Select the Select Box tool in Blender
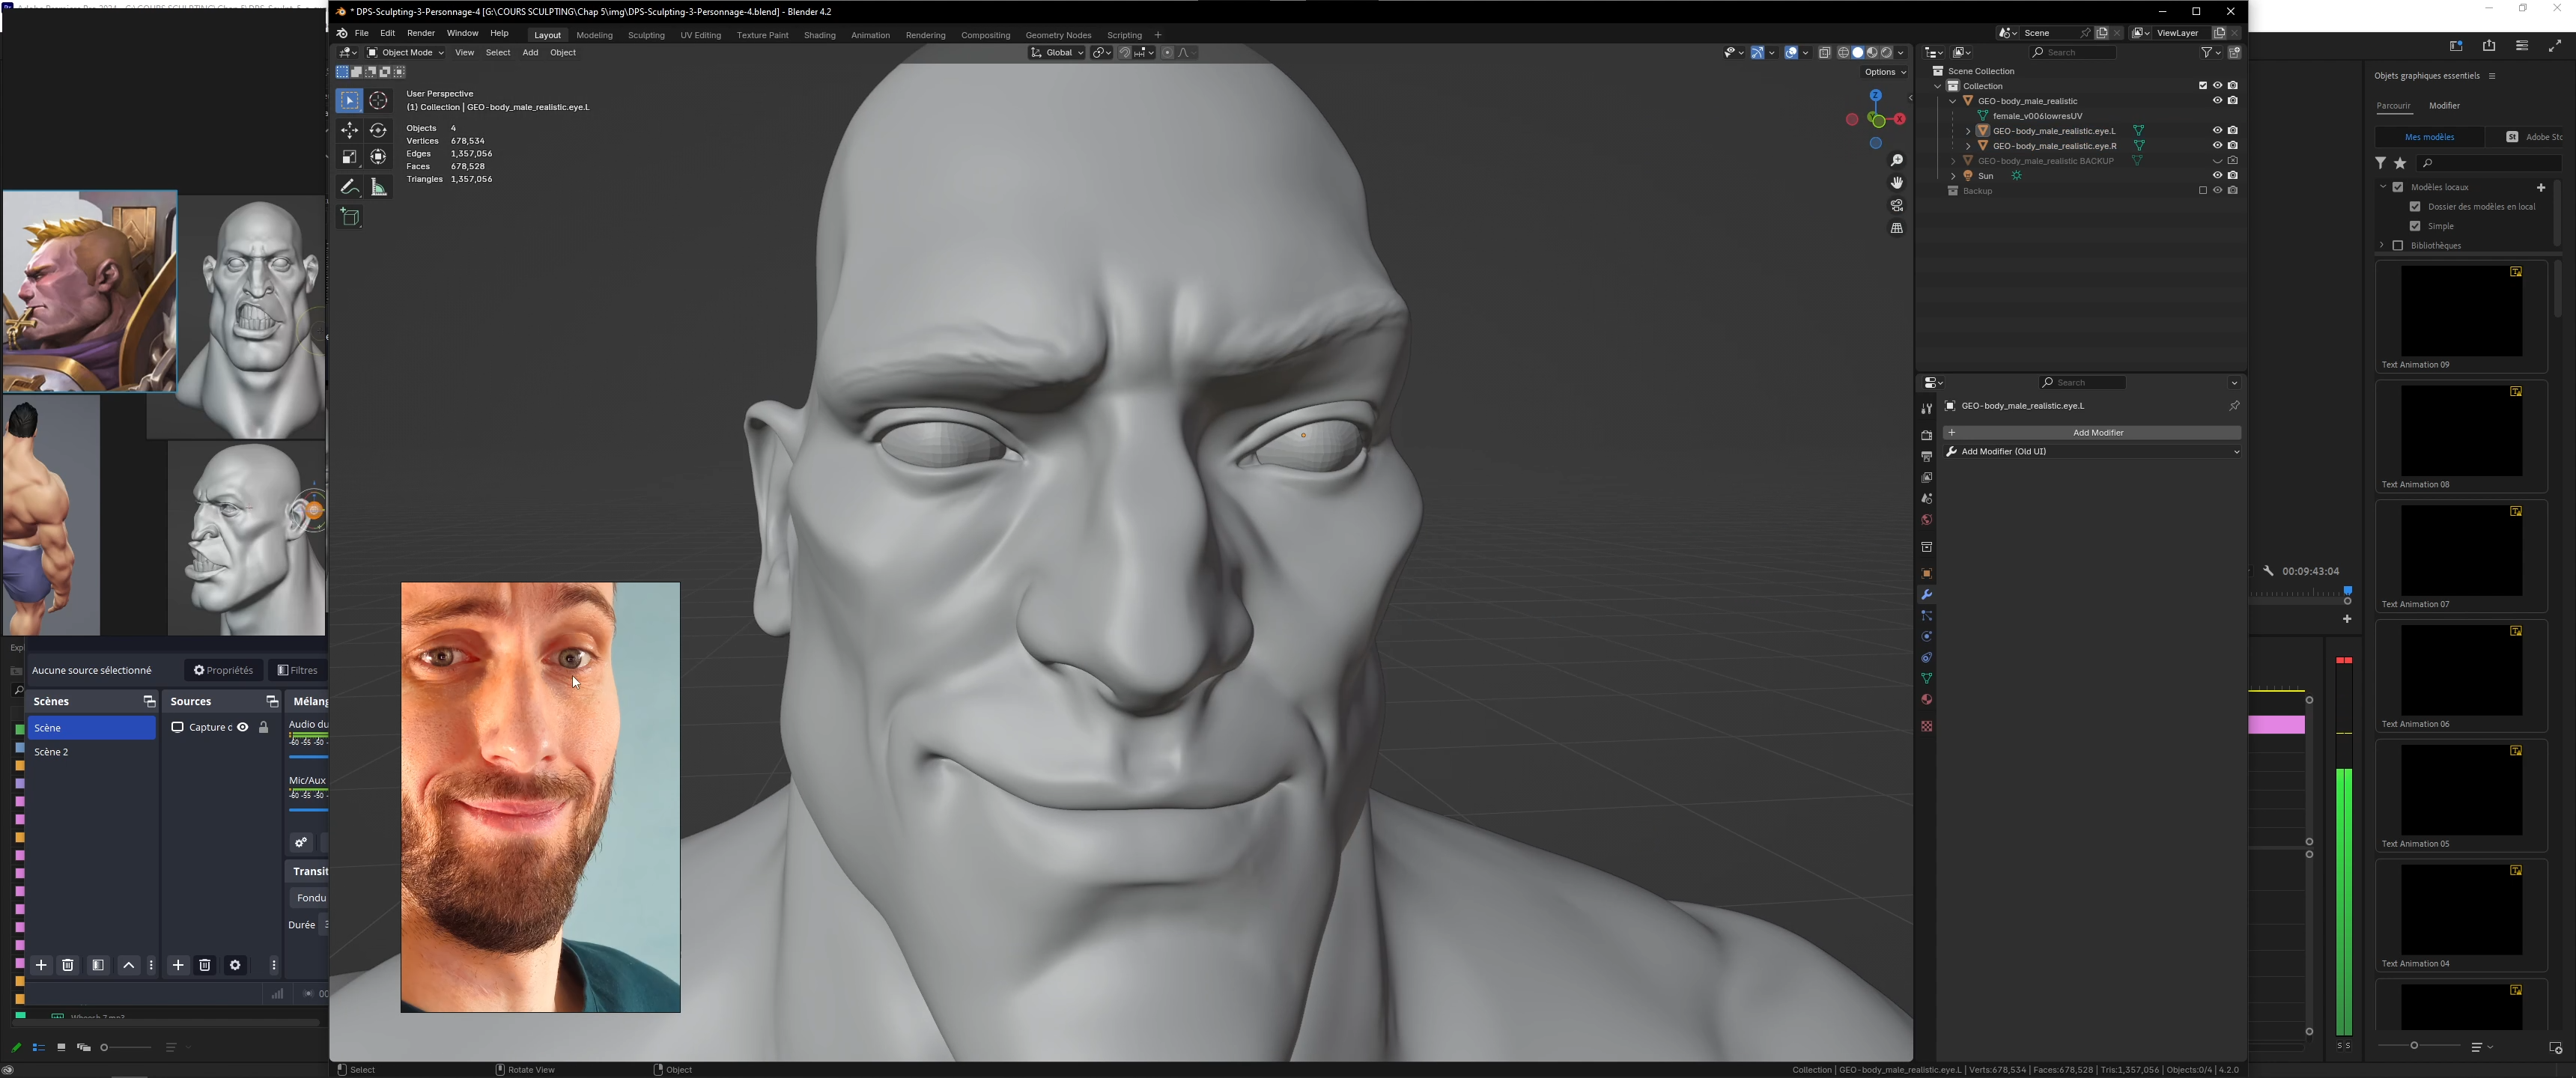 tap(349, 101)
